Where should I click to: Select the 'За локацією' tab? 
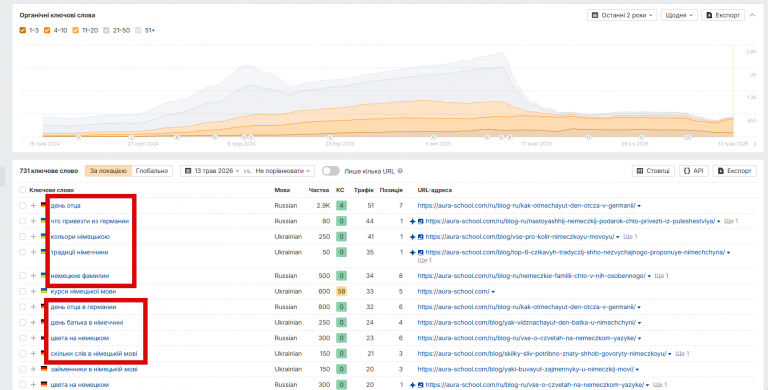(108, 171)
